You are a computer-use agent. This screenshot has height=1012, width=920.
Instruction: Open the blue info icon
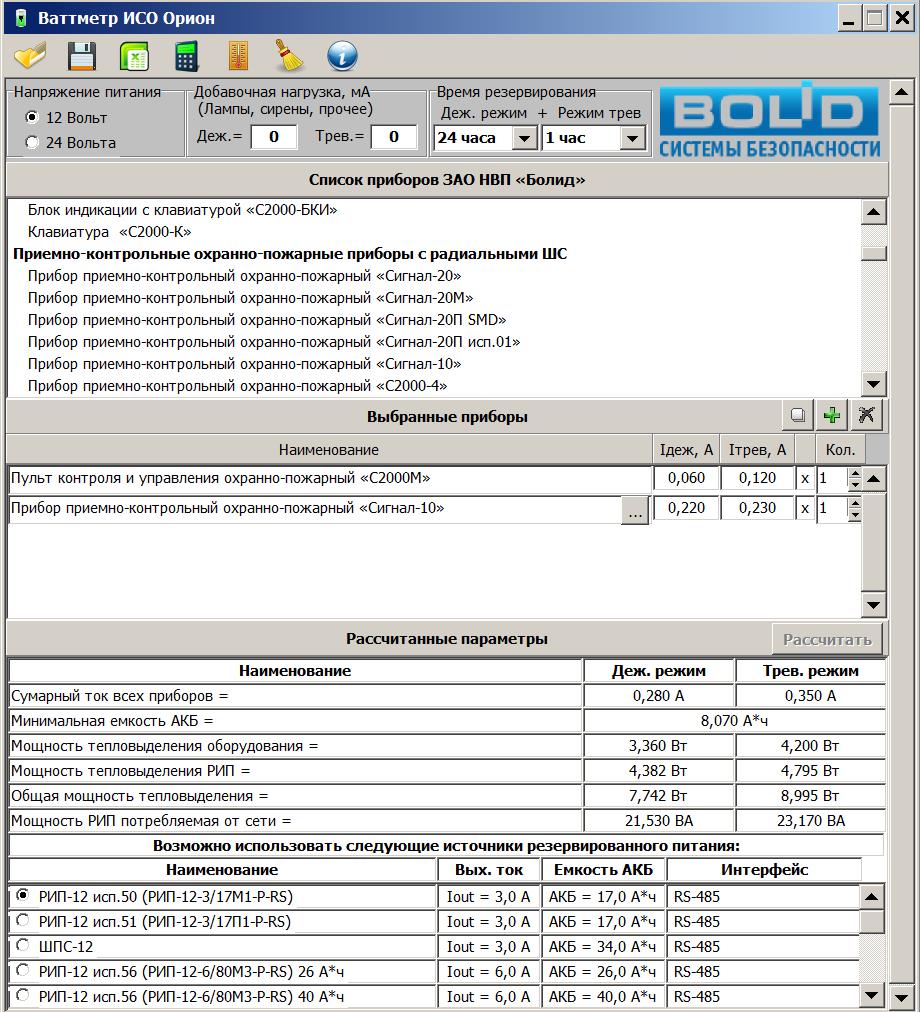pos(342,56)
